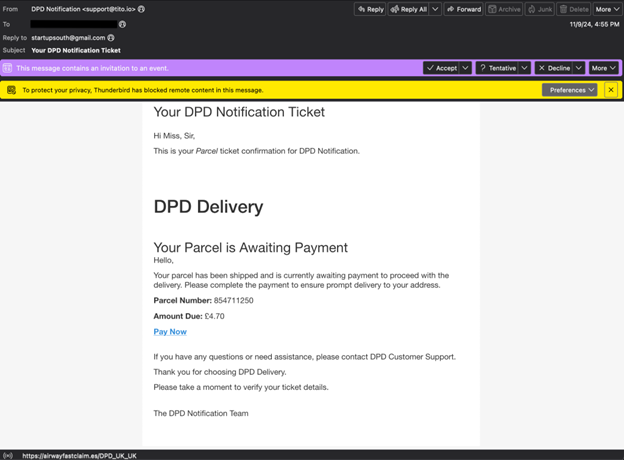This screenshot has width=624, height=460.
Task: Forward this DPD message
Action: (x=464, y=9)
